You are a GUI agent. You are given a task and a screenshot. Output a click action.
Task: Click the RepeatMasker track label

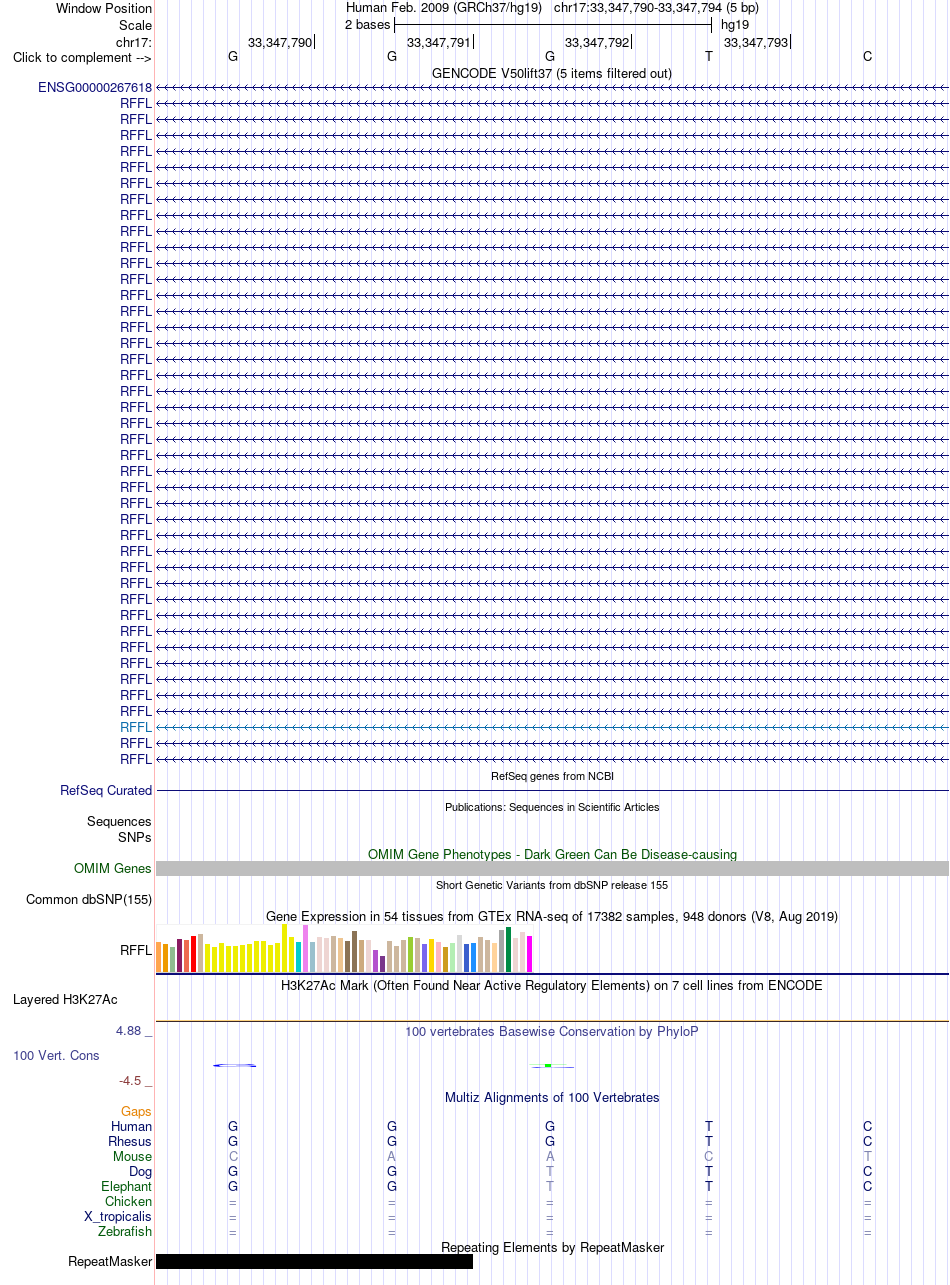[x=110, y=1261]
